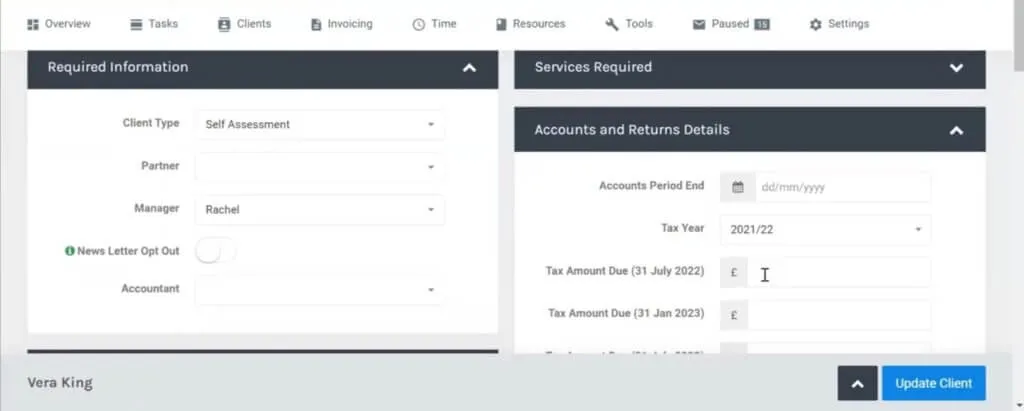The height and width of the screenshot is (411, 1024).
Task: Click the Invoicing document icon
Action: (x=316, y=25)
